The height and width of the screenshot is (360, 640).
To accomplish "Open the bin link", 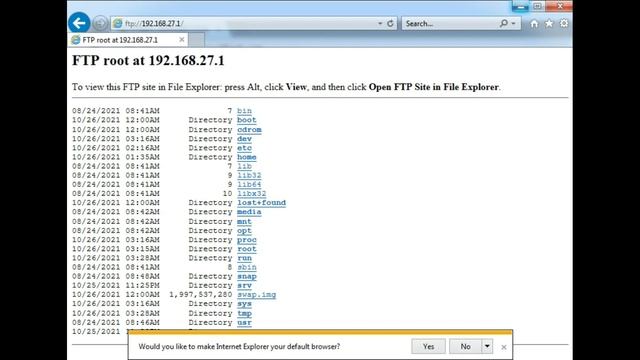I will click(x=244, y=111).
